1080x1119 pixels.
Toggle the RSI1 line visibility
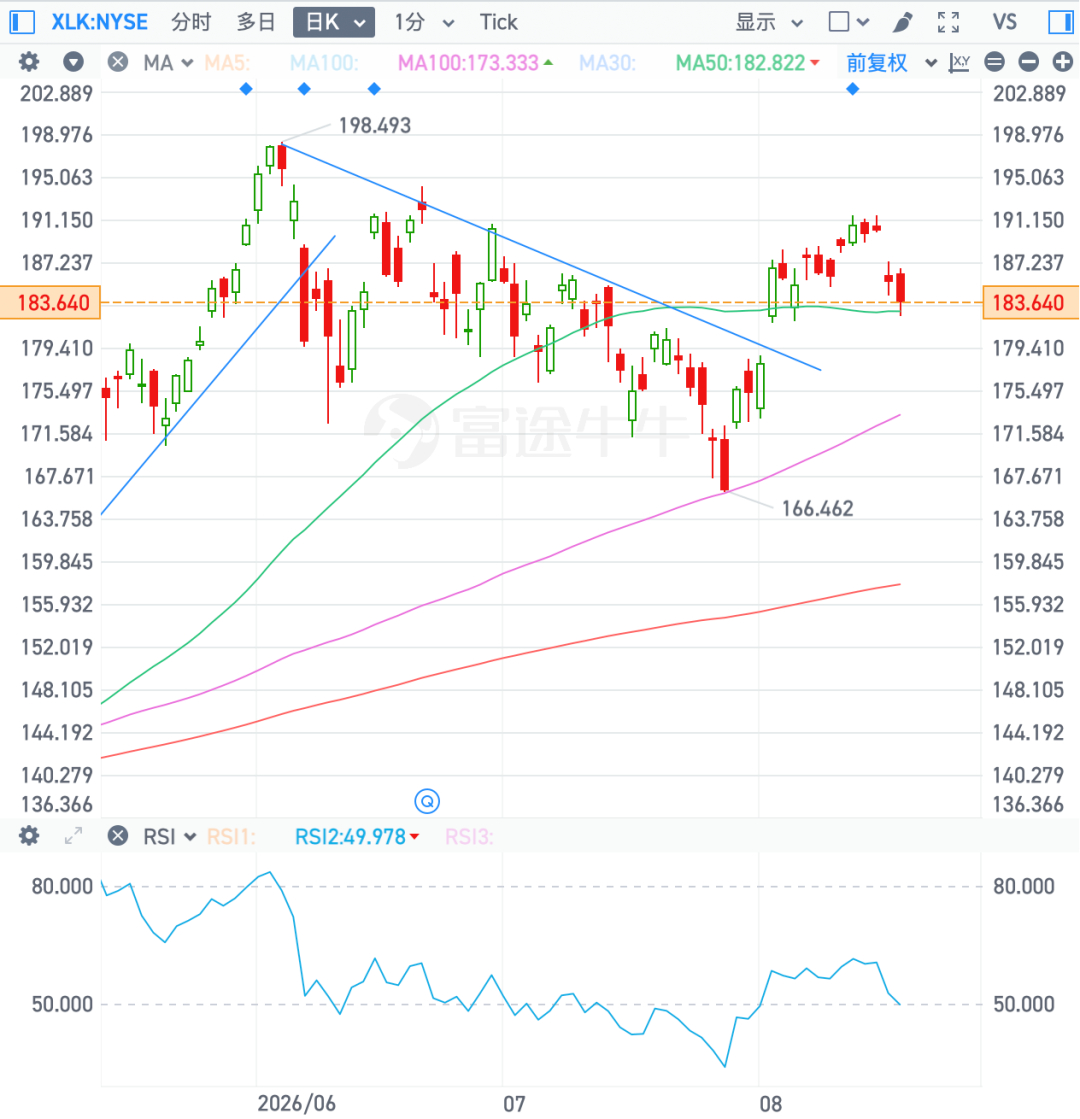pos(231,836)
